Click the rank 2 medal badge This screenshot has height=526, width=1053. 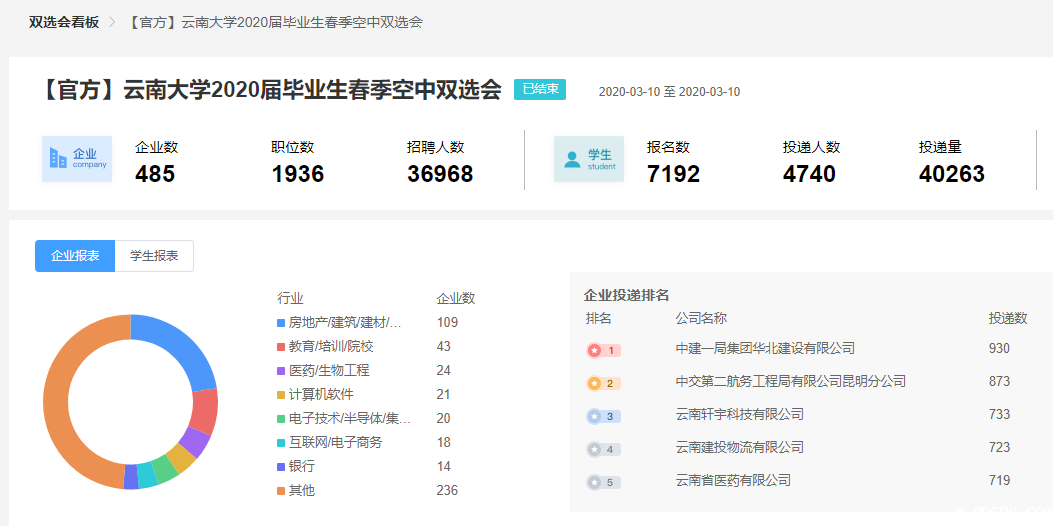click(603, 383)
